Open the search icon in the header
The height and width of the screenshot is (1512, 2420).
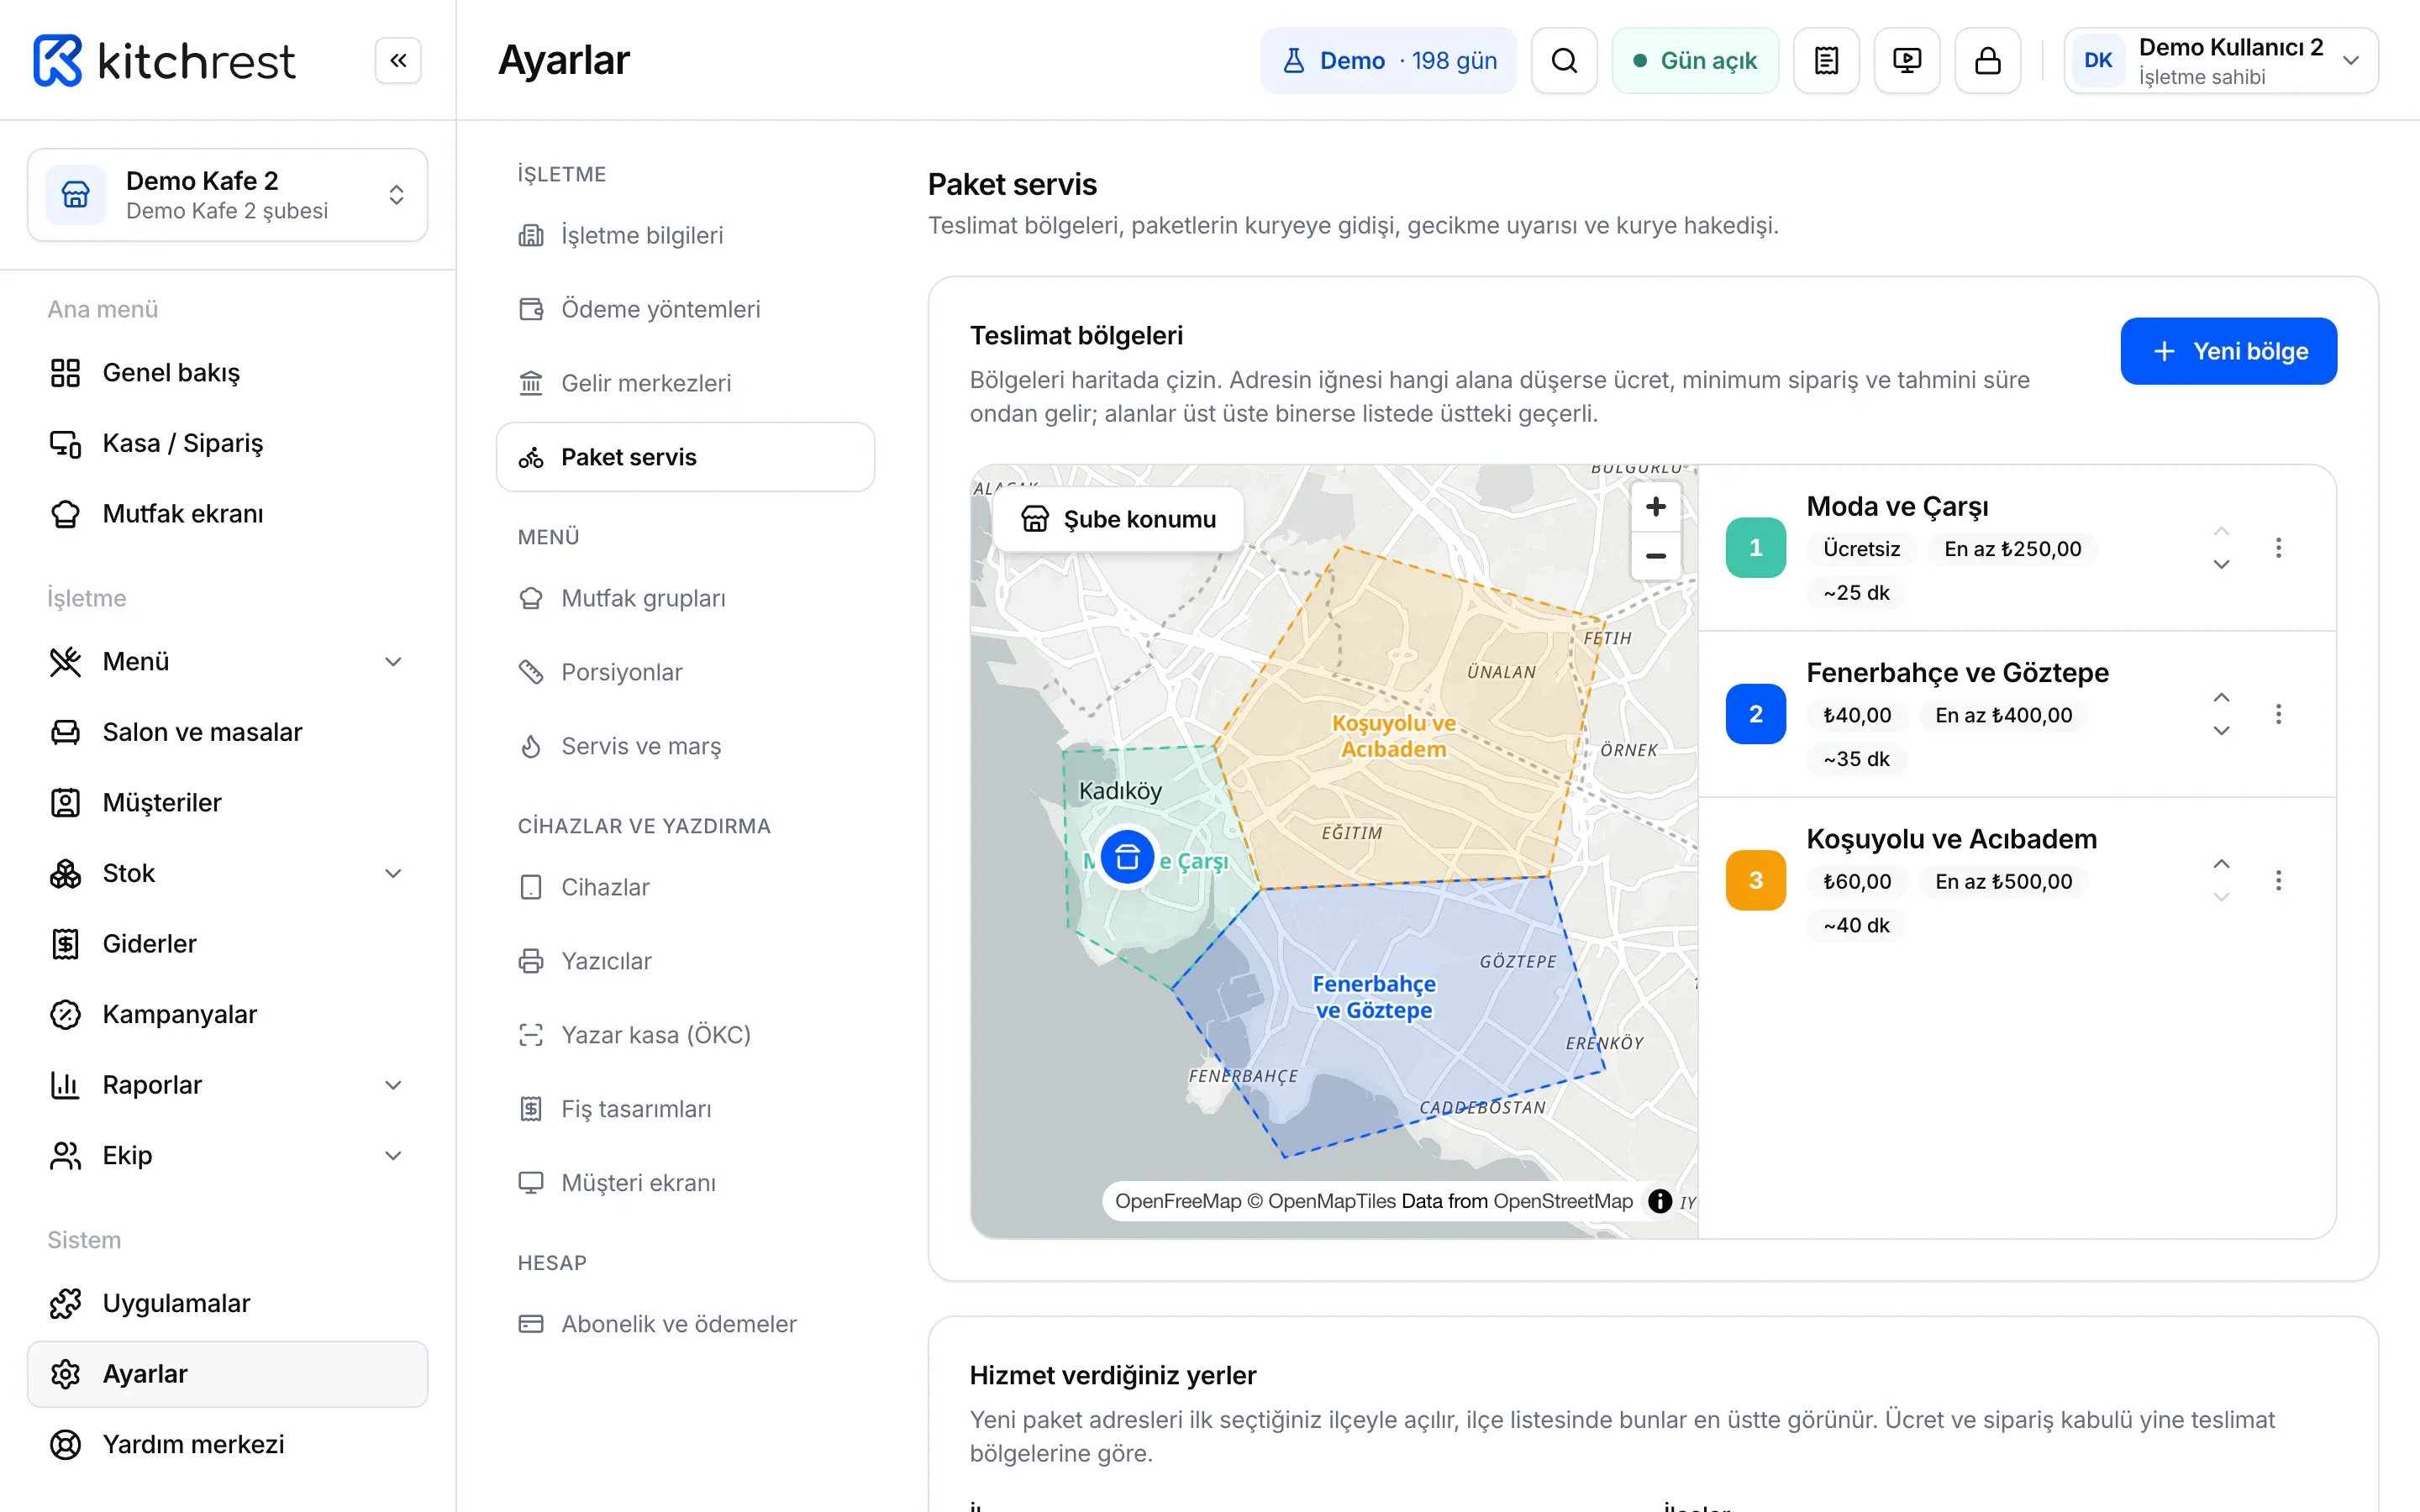coord(1564,61)
